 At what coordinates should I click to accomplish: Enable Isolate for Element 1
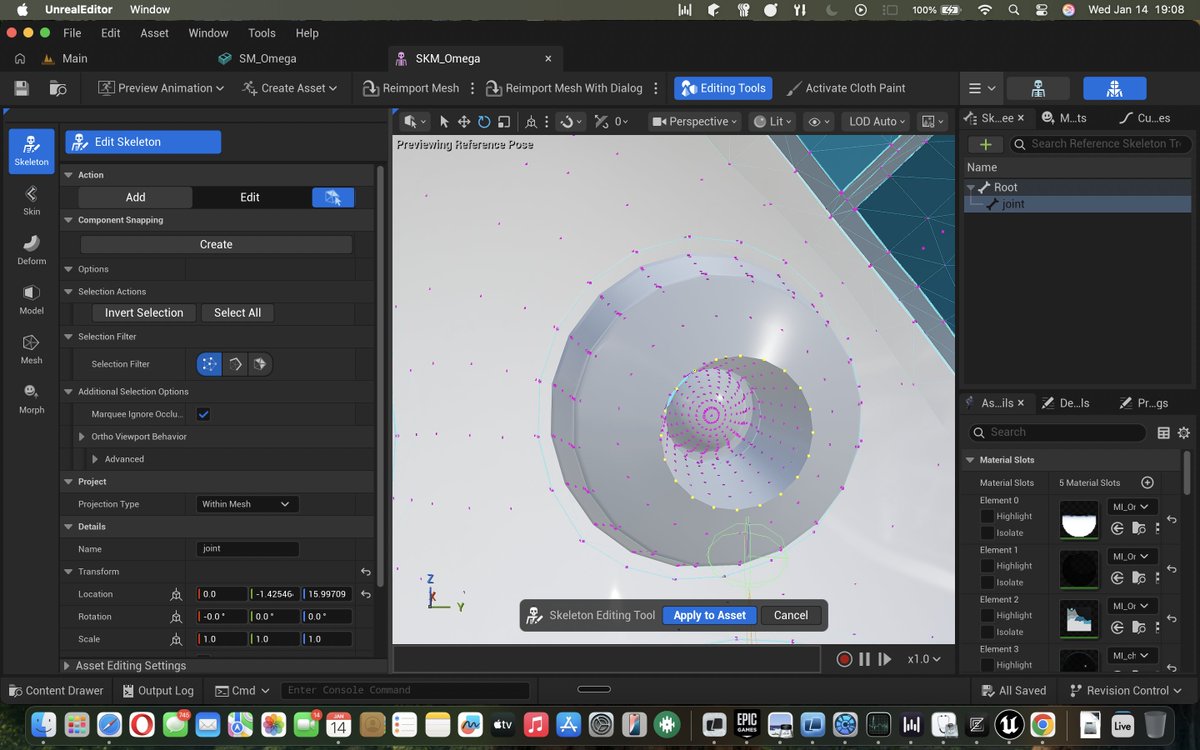click(x=987, y=582)
